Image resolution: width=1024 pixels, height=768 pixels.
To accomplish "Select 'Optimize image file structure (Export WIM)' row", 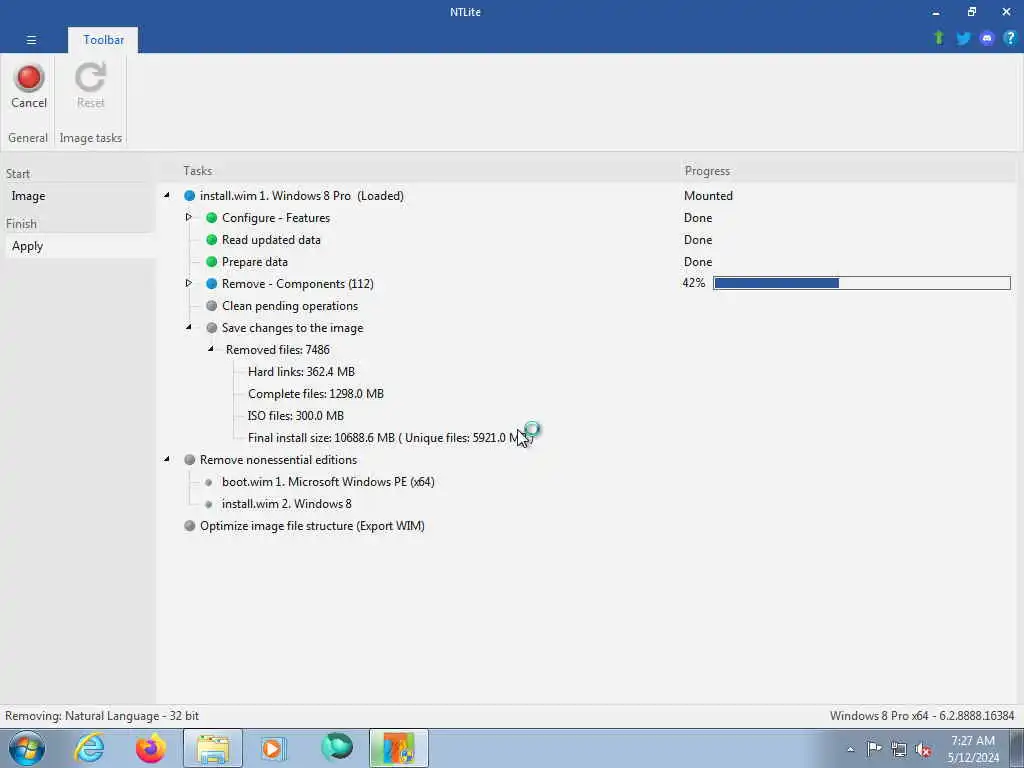I will point(312,526).
